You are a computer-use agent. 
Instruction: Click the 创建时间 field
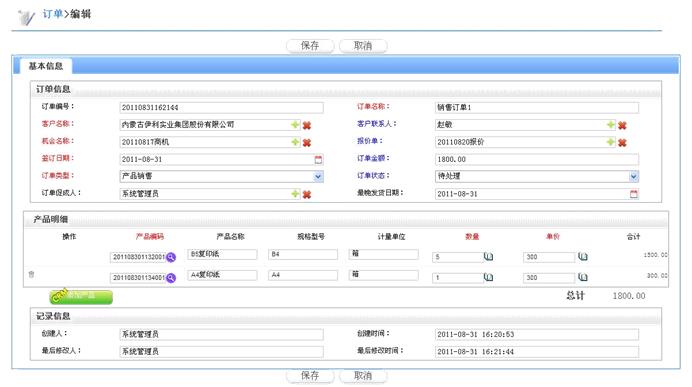(x=537, y=334)
